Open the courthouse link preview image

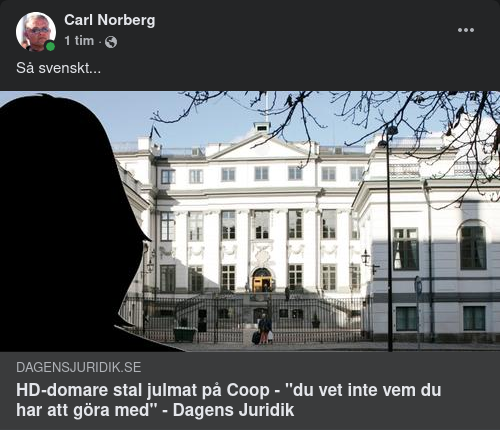click(250, 221)
